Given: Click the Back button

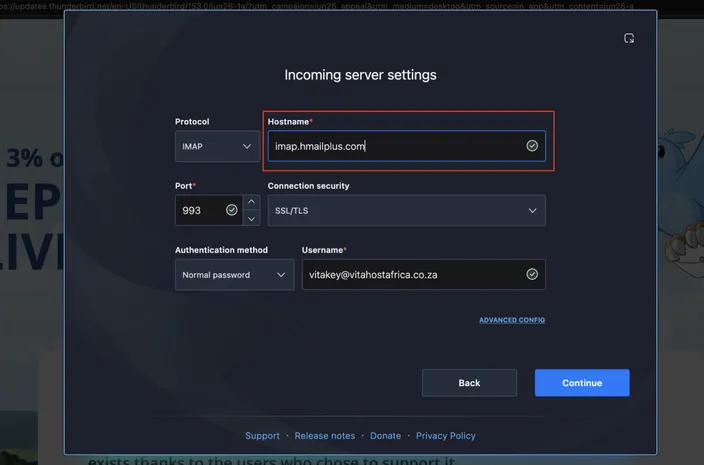Looking at the screenshot, I should (x=469, y=383).
